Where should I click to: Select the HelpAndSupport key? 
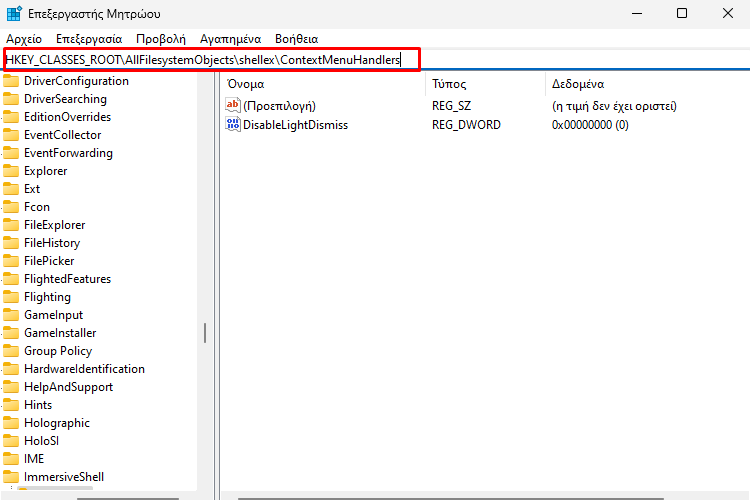[x=68, y=387]
